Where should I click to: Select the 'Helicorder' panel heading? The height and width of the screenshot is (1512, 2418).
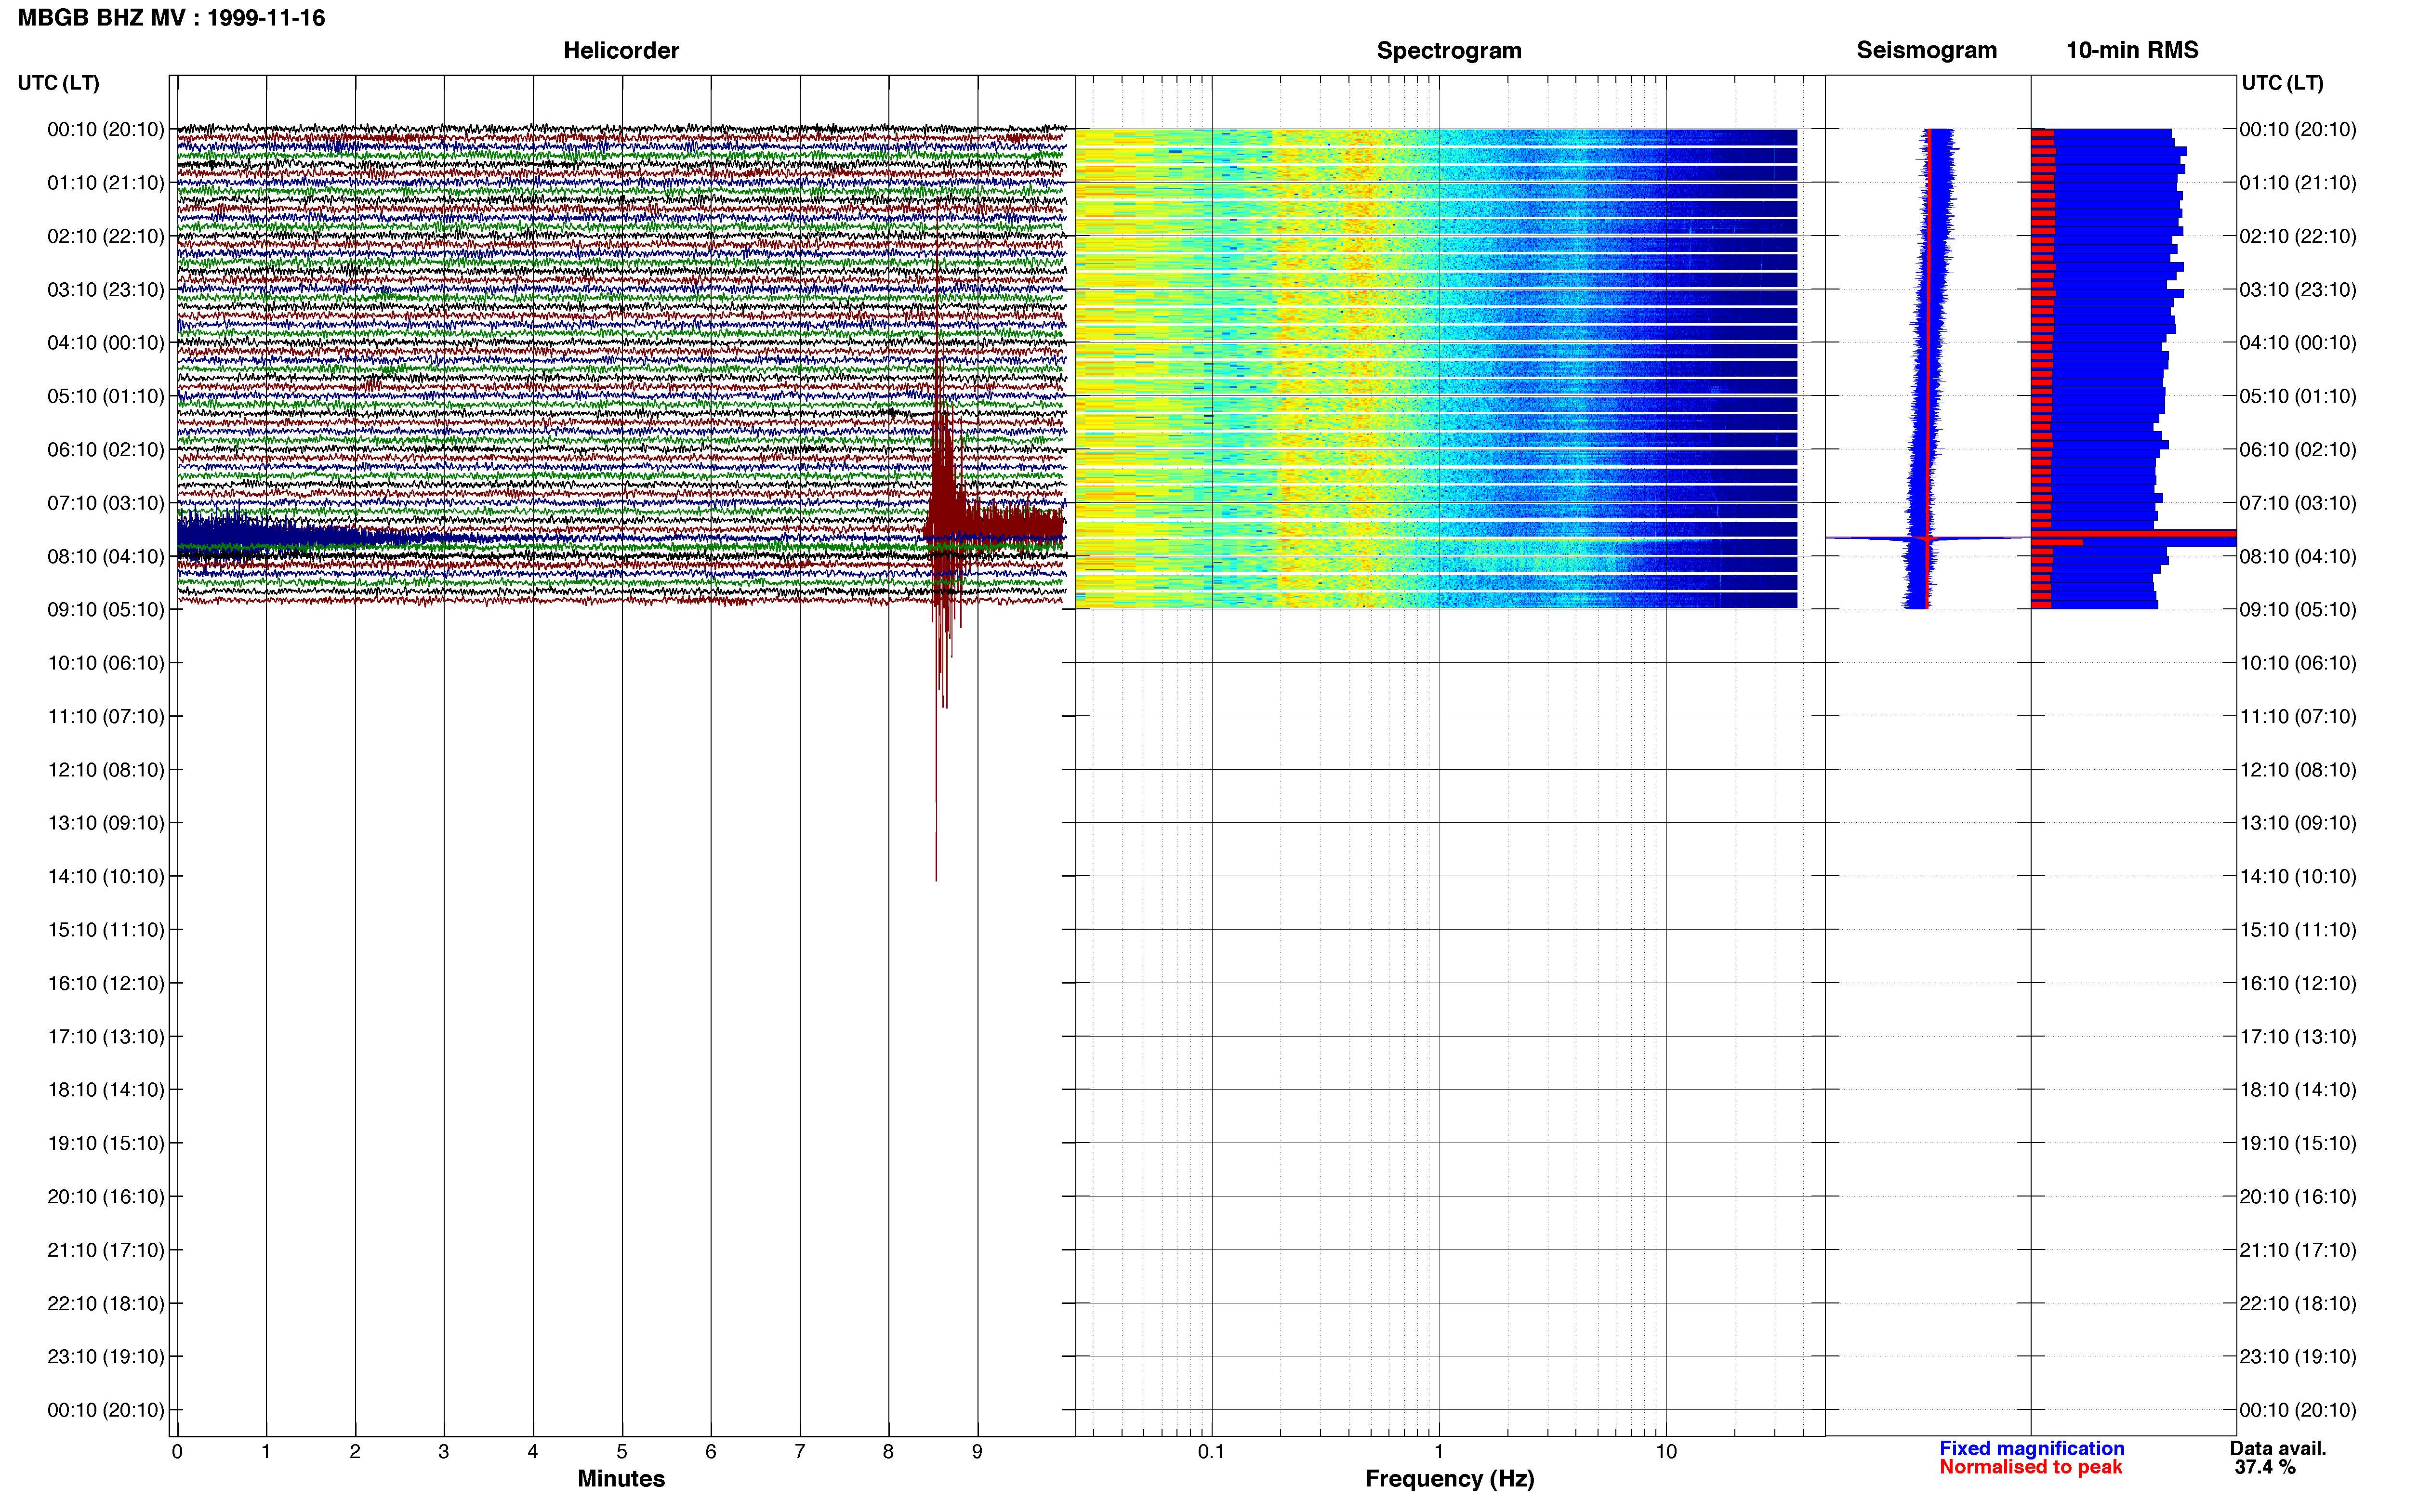(x=621, y=50)
